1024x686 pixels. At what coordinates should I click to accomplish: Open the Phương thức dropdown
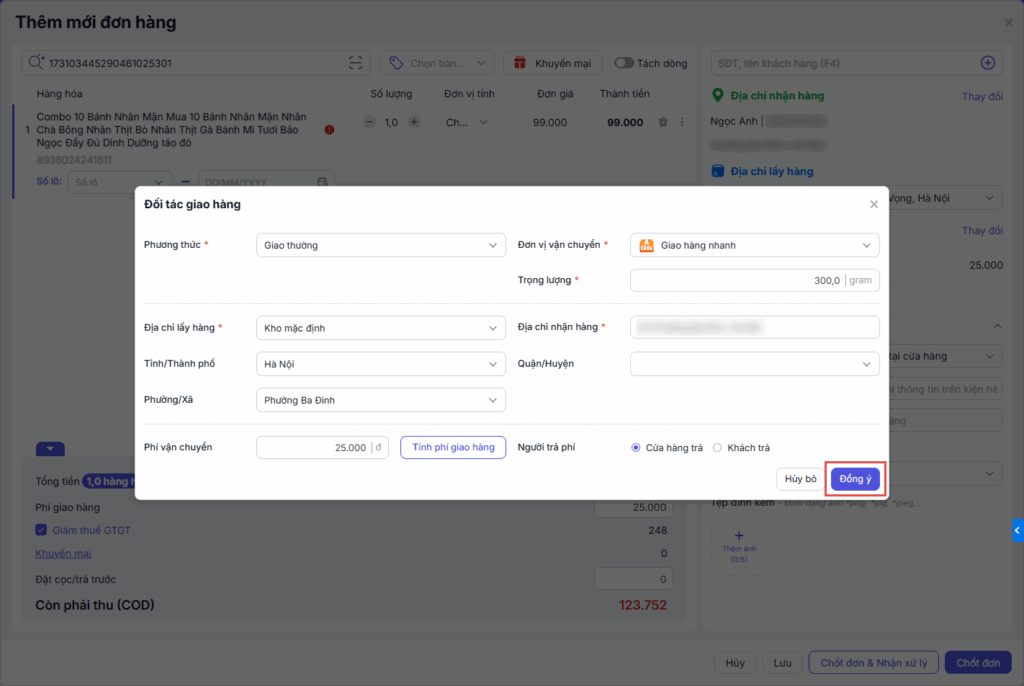pyautogui.click(x=380, y=245)
